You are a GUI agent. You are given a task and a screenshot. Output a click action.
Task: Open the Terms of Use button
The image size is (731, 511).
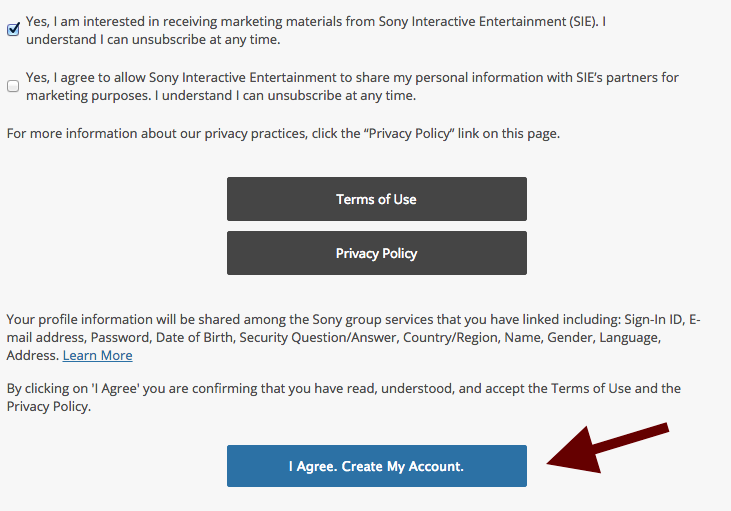point(376,199)
